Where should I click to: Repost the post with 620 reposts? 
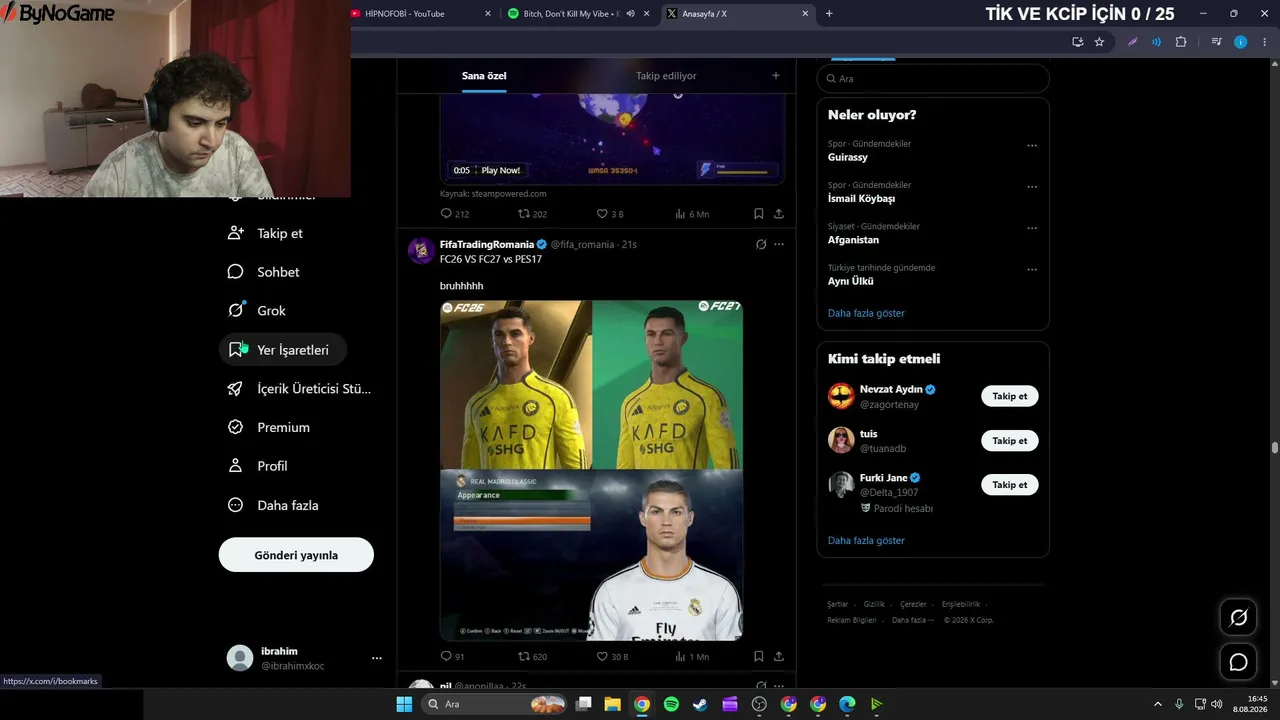[x=532, y=657]
